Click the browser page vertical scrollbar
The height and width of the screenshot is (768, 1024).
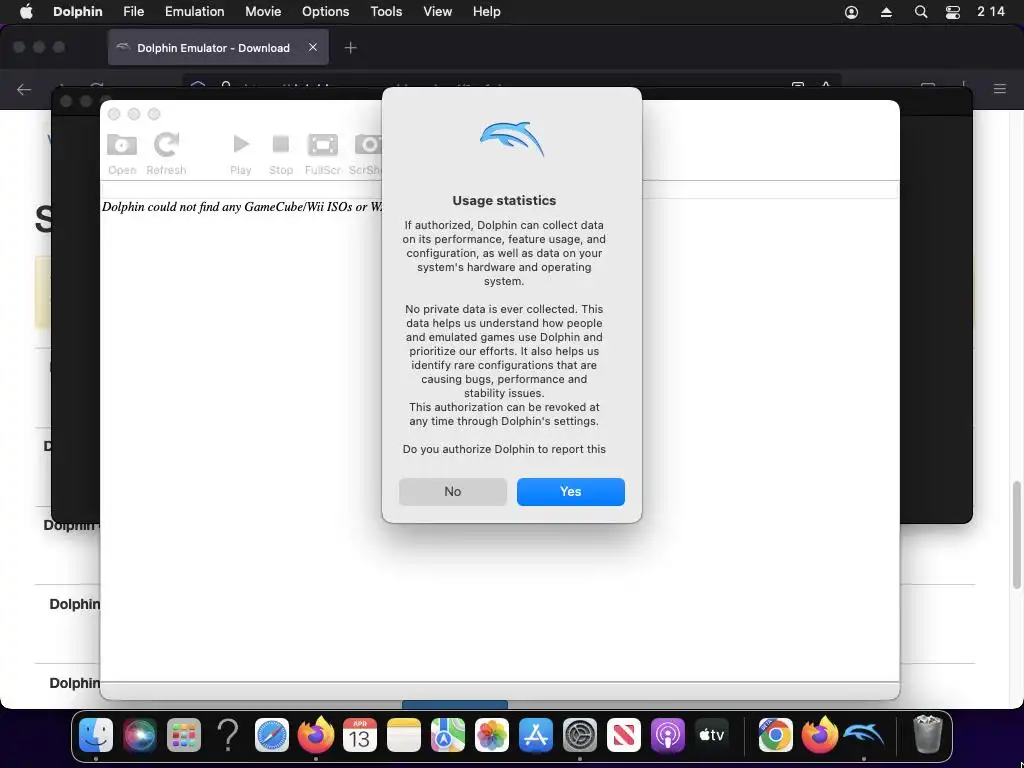point(1016,534)
